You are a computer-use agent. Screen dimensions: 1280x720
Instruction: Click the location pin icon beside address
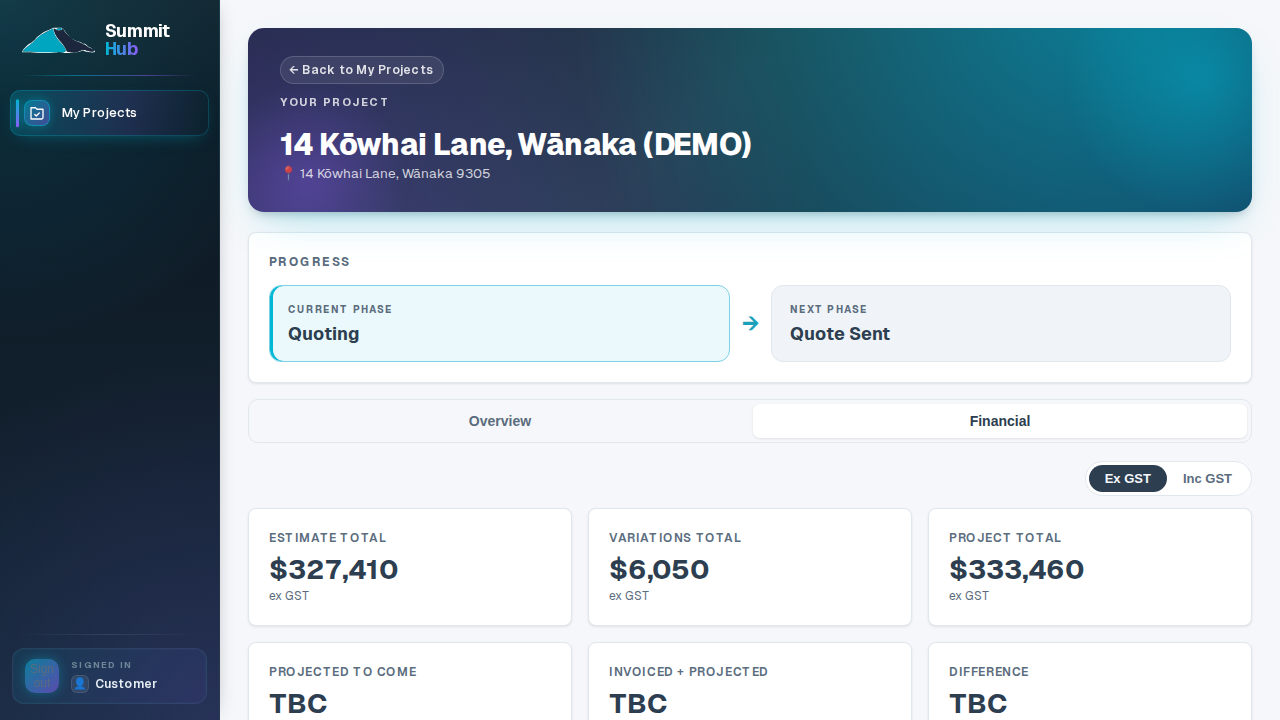(288, 173)
